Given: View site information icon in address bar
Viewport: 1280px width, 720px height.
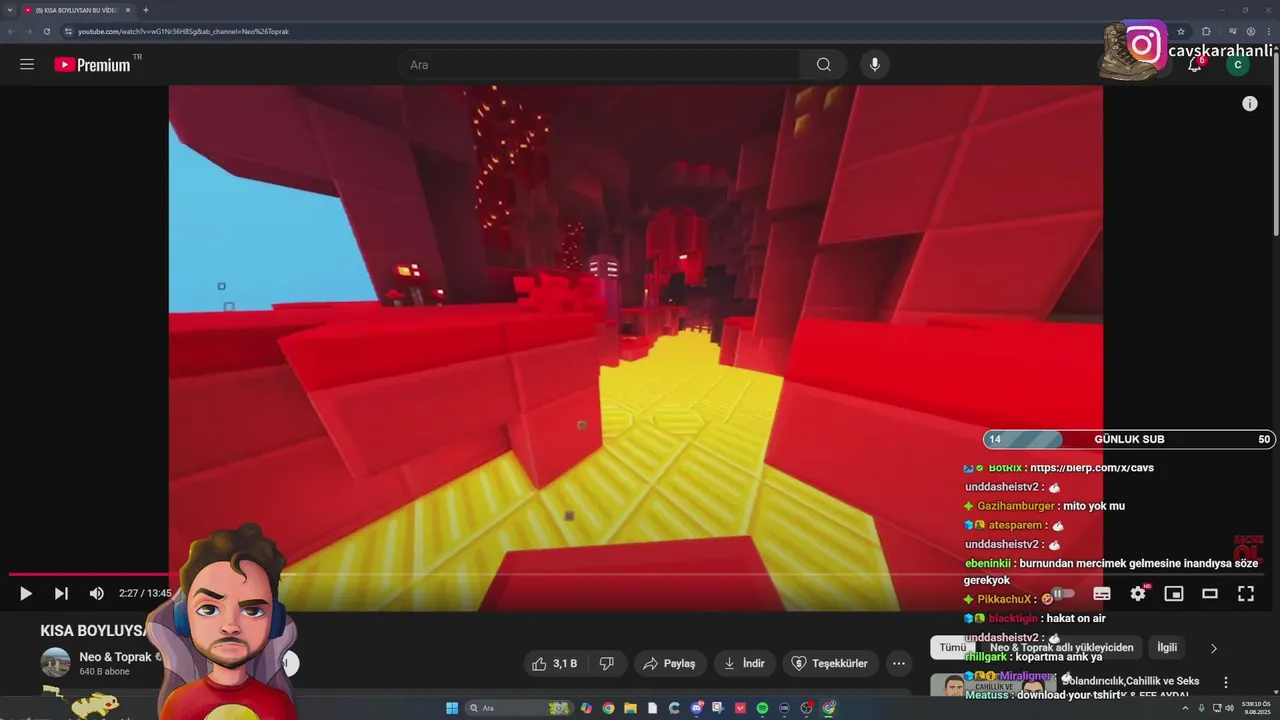Looking at the screenshot, I should point(69,31).
